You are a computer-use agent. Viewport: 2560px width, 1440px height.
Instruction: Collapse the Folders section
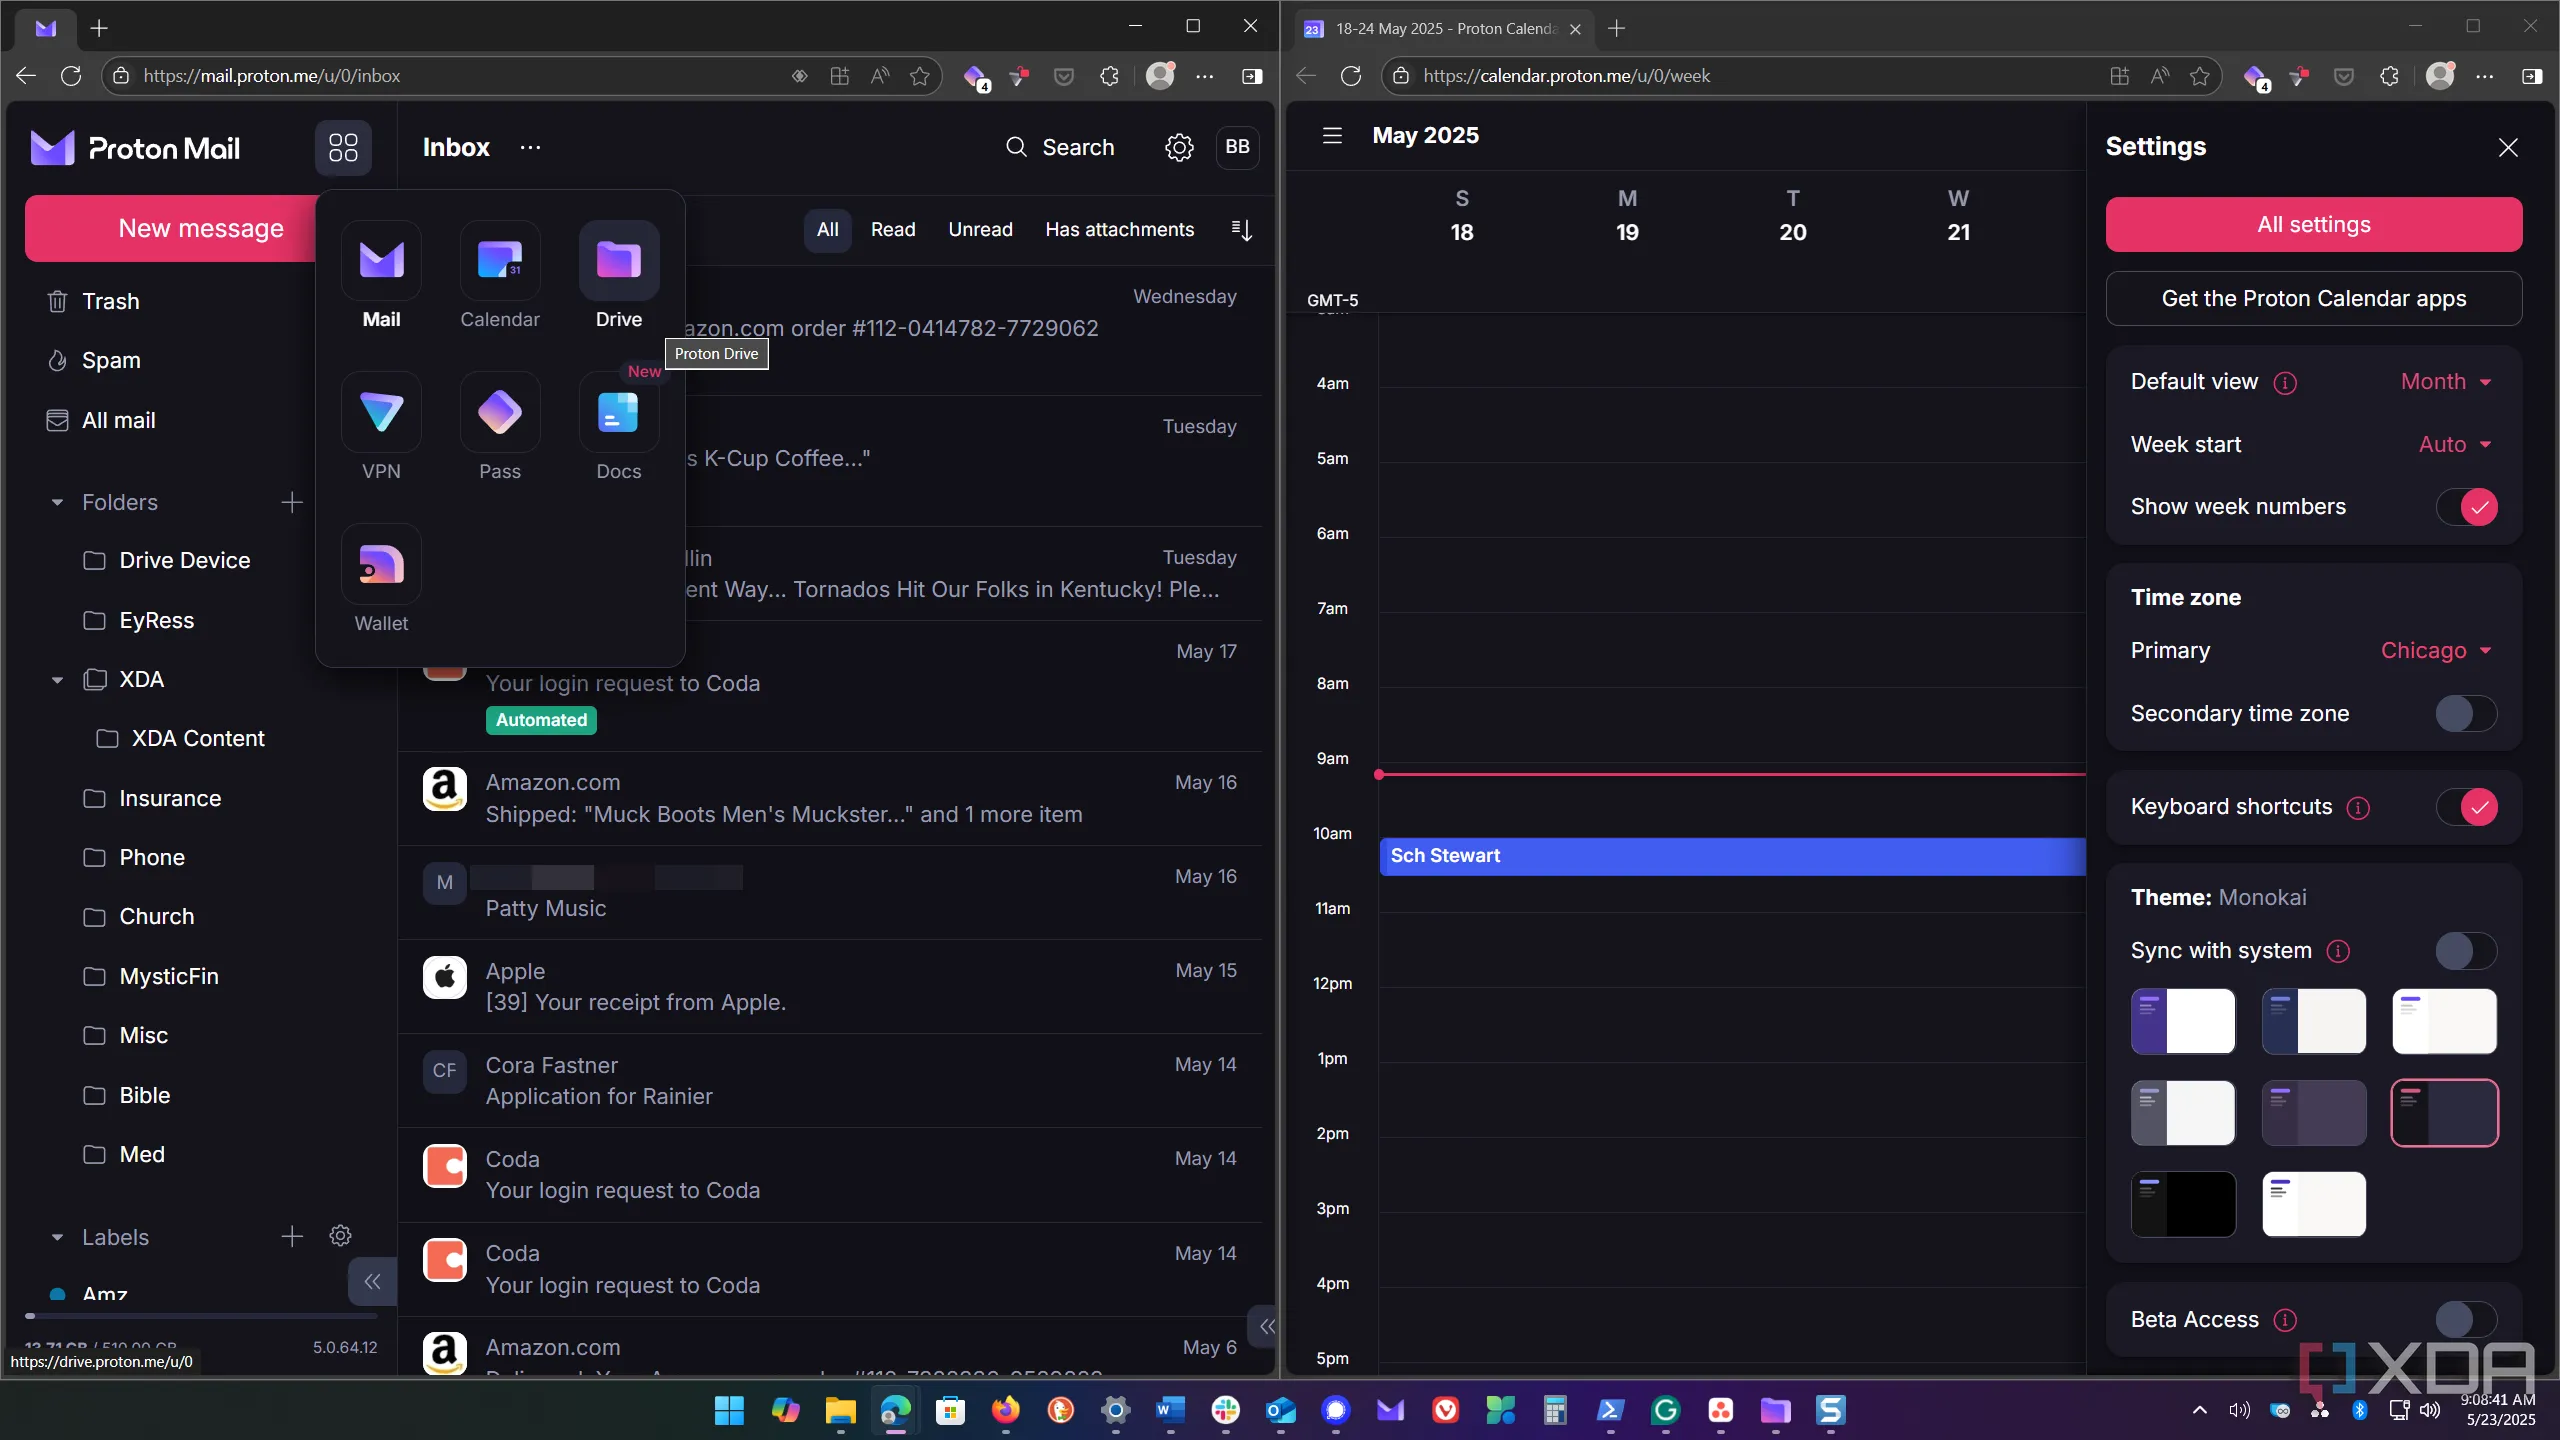[x=57, y=502]
